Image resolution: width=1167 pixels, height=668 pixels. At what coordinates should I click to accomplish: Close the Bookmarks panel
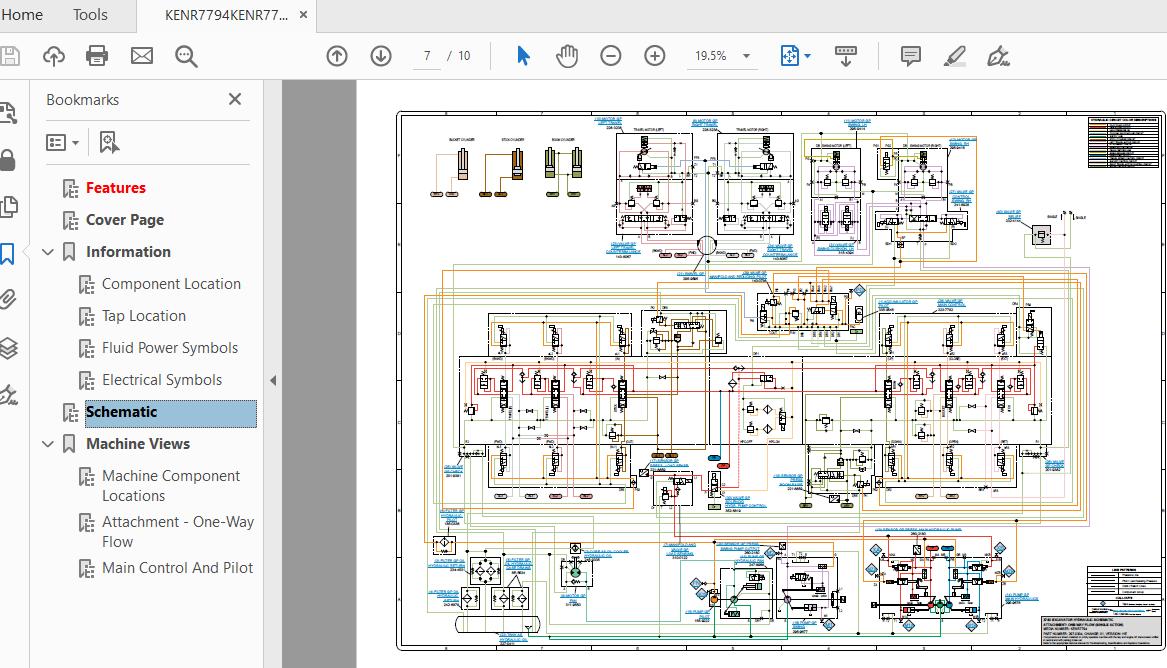235,99
